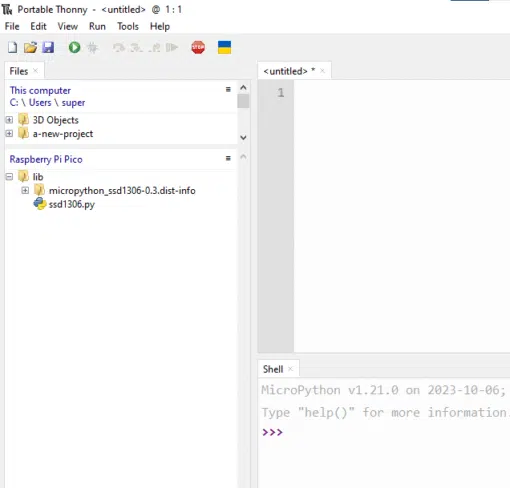
Task: Click the down arrow of the file list scrollbar
Action: click(x=243, y=137)
